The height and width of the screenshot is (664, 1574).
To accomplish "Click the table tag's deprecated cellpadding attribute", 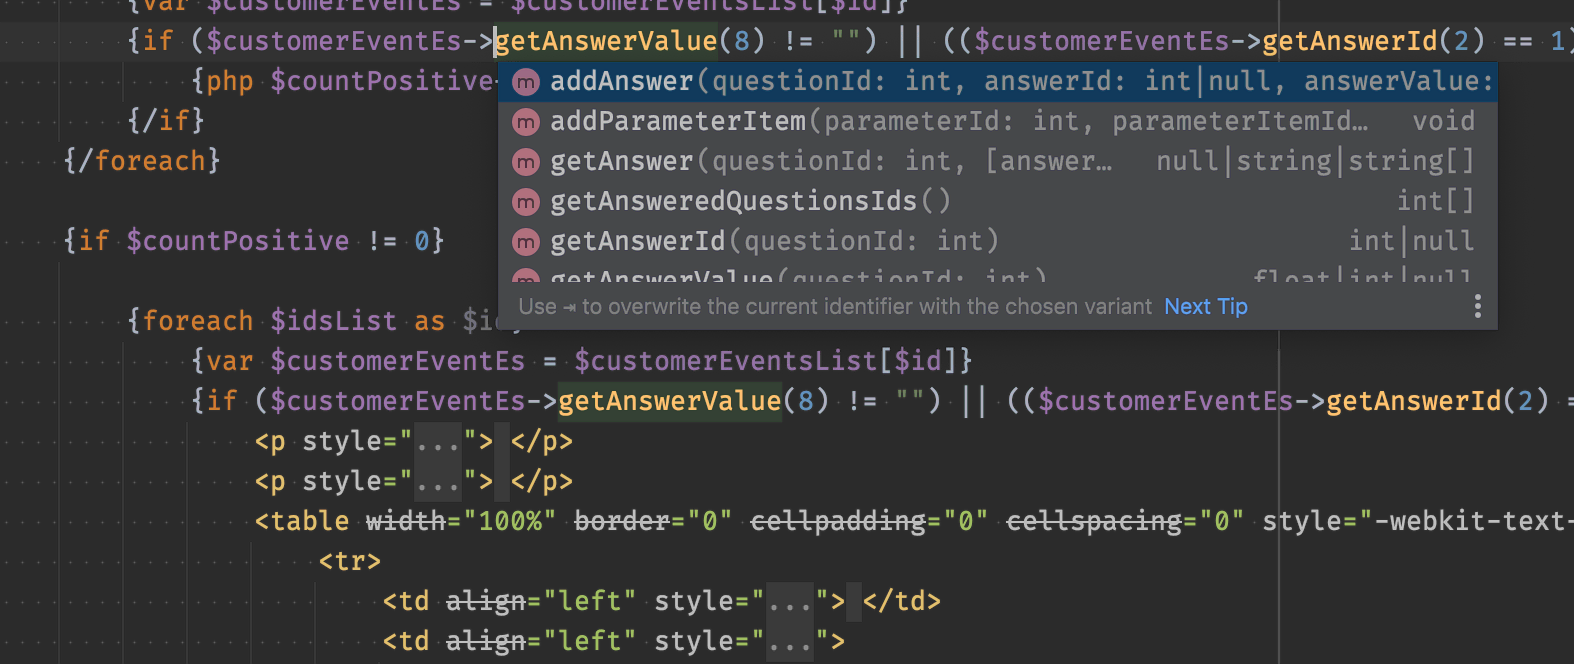I will 838,521.
